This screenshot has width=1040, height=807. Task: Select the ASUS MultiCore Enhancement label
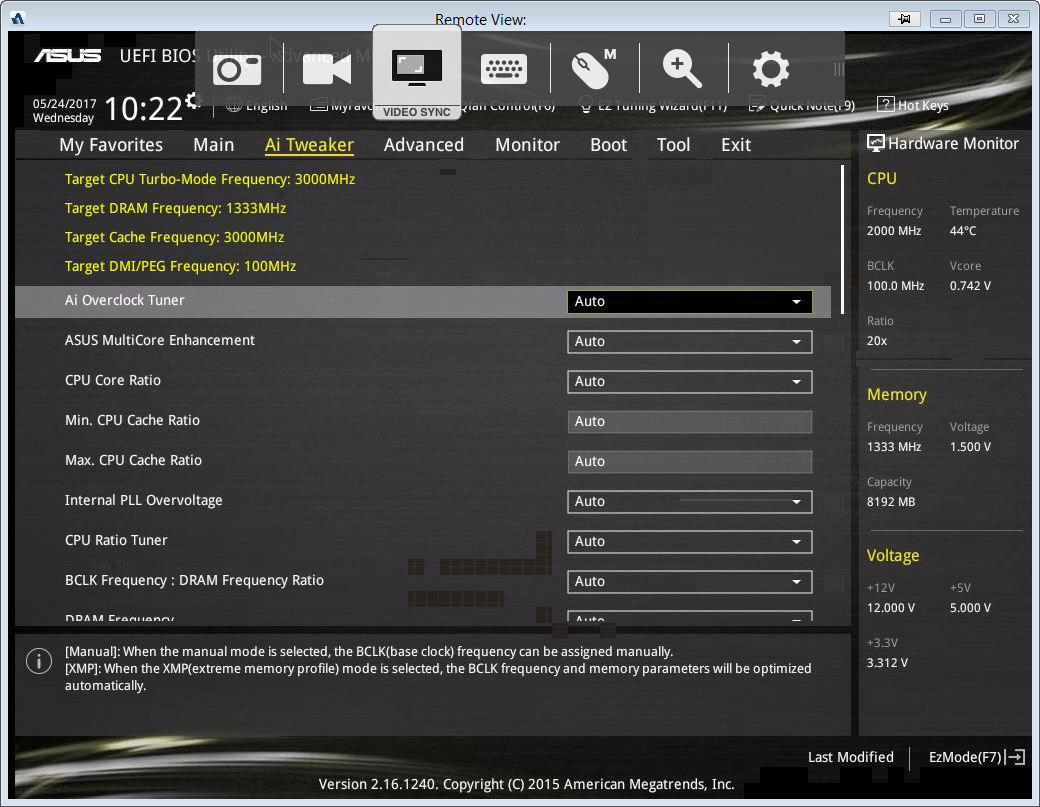point(160,340)
